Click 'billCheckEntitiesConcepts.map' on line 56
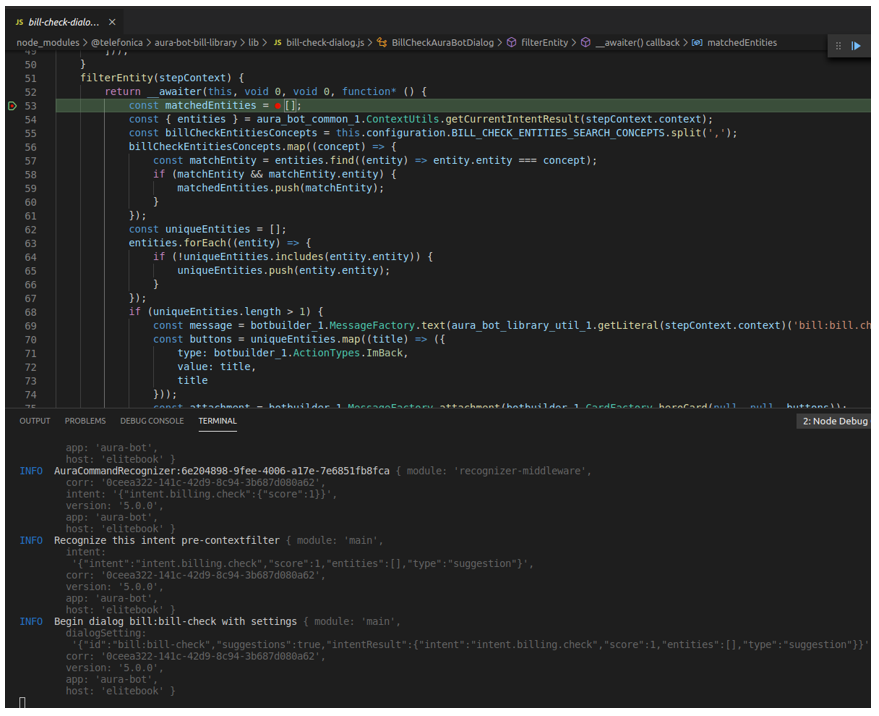 (216, 147)
